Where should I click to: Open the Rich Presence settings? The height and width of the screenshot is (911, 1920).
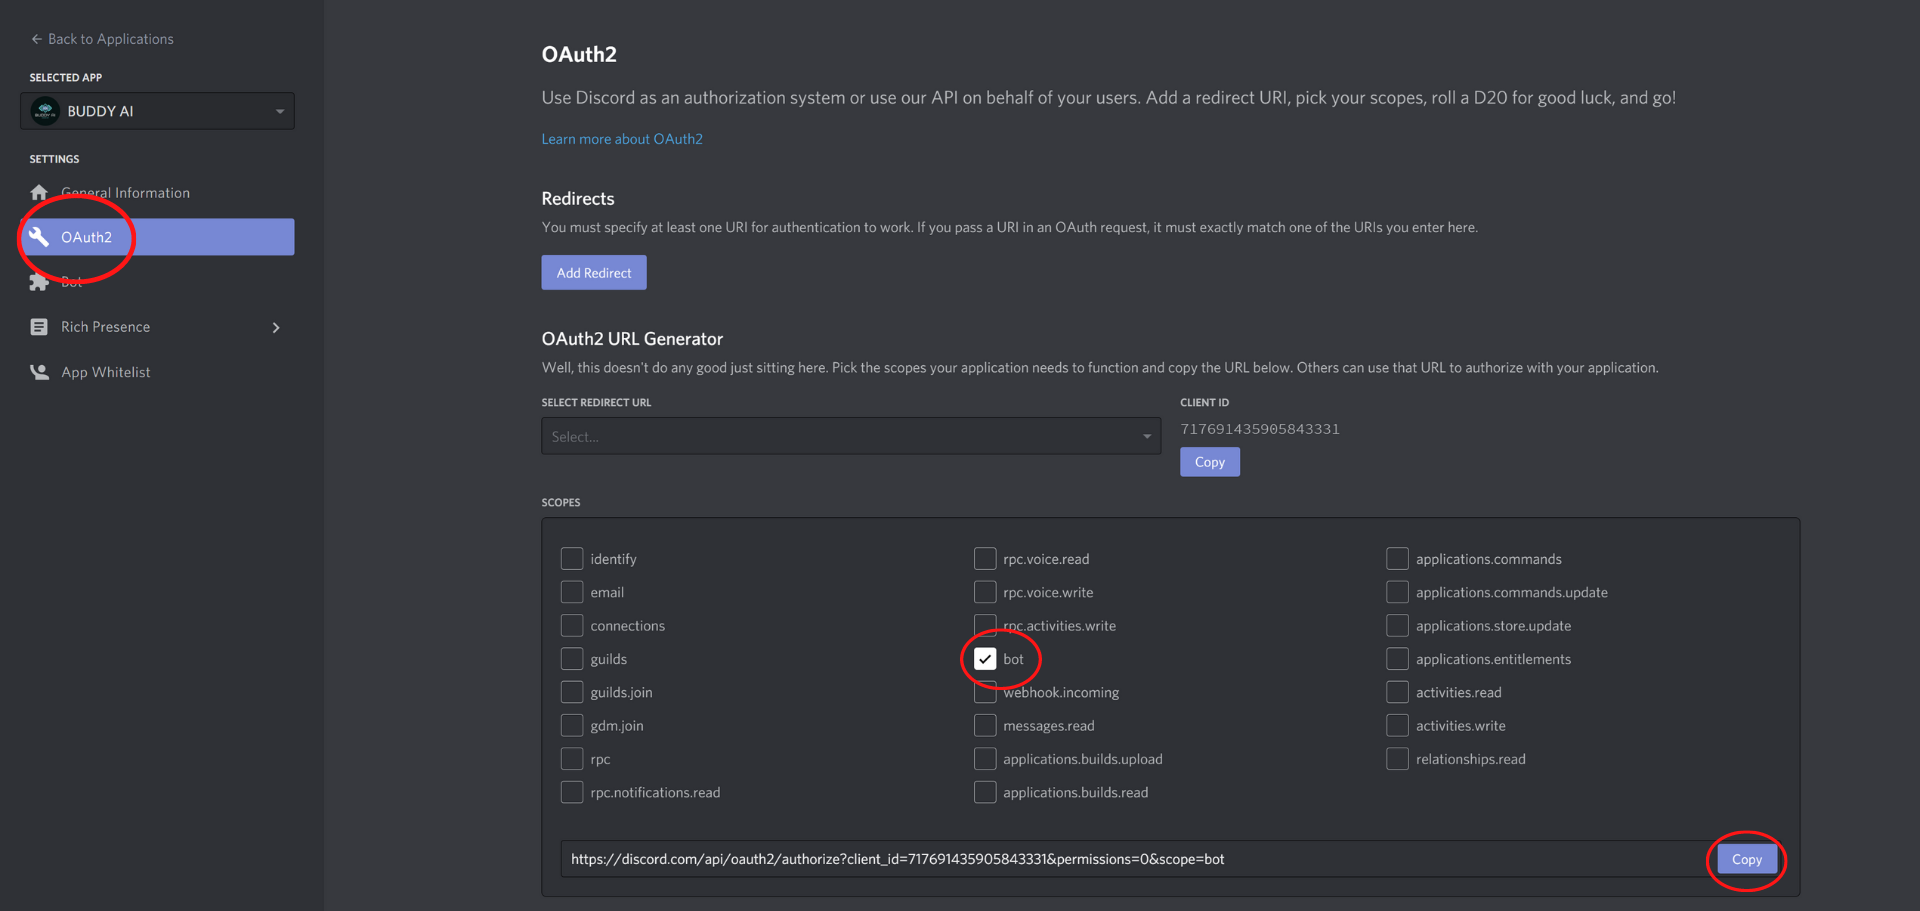point(105,327)
